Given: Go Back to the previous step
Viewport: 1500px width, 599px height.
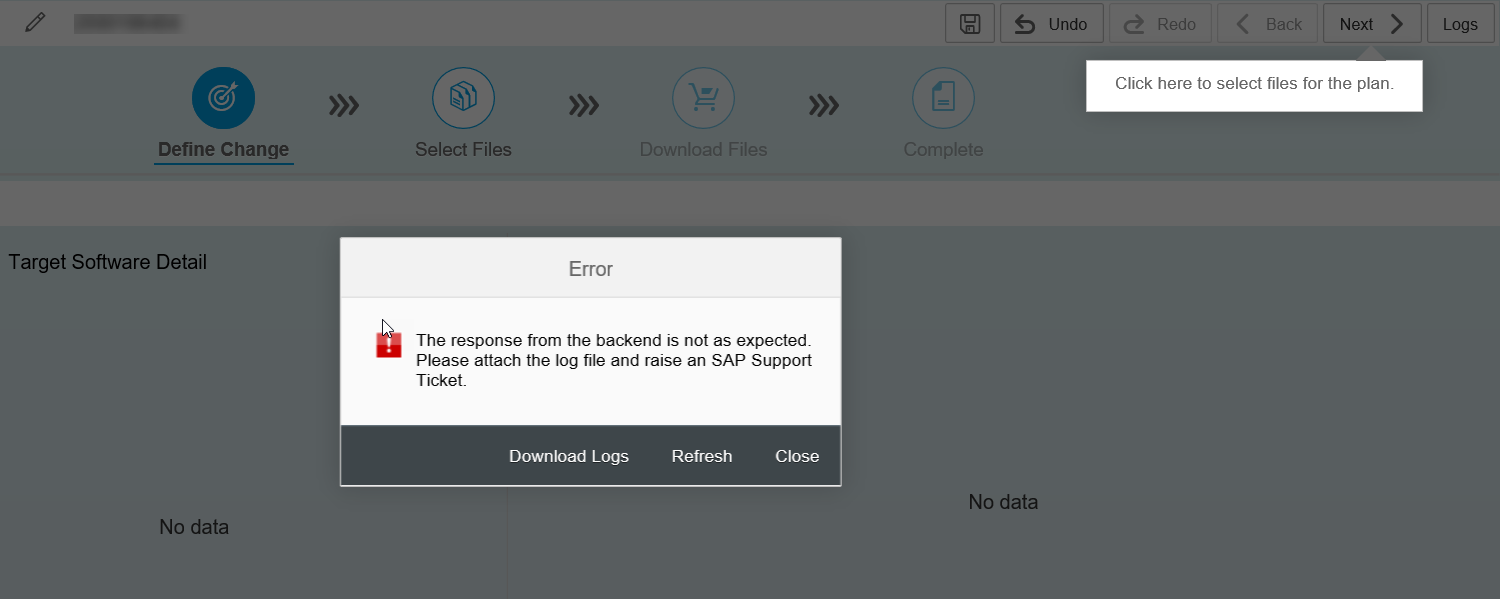Looking at the screenshot, I should coord(1269,24).
